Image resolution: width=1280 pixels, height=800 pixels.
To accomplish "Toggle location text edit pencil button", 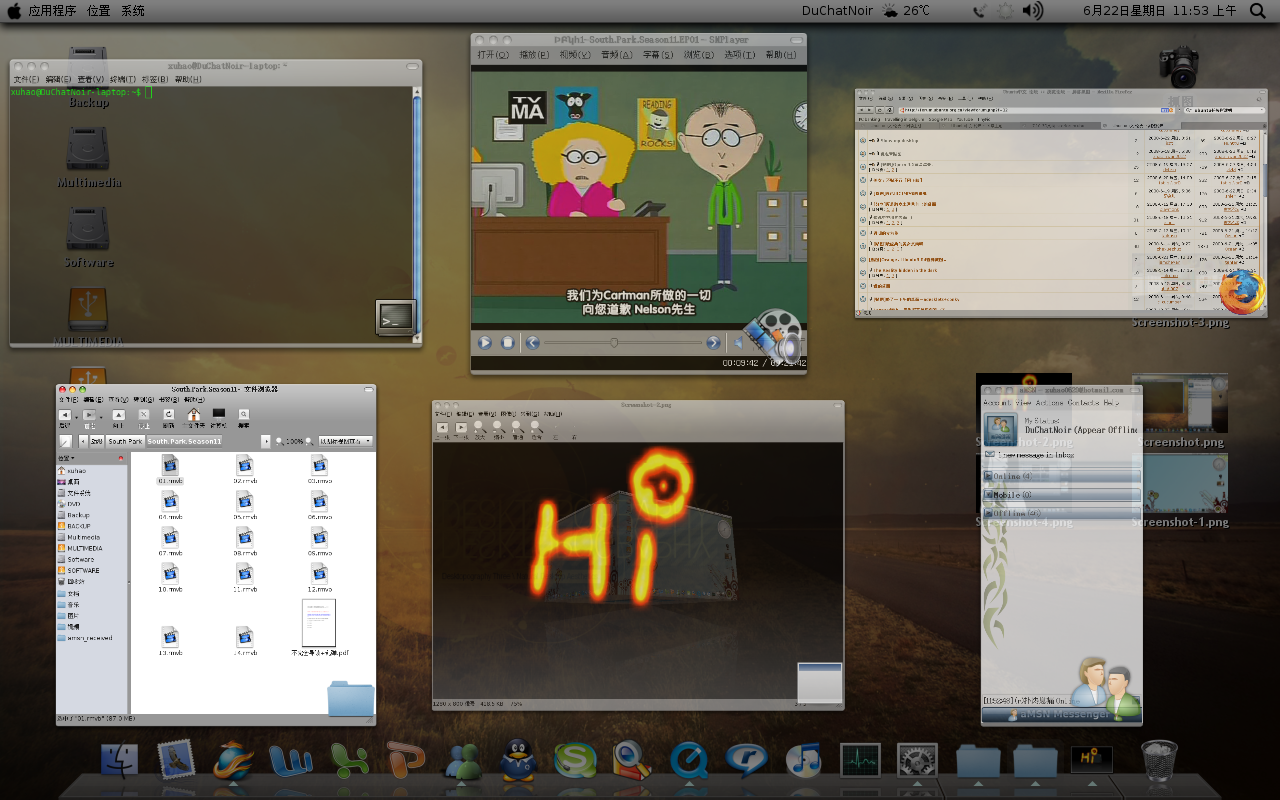I will [65, 441].
